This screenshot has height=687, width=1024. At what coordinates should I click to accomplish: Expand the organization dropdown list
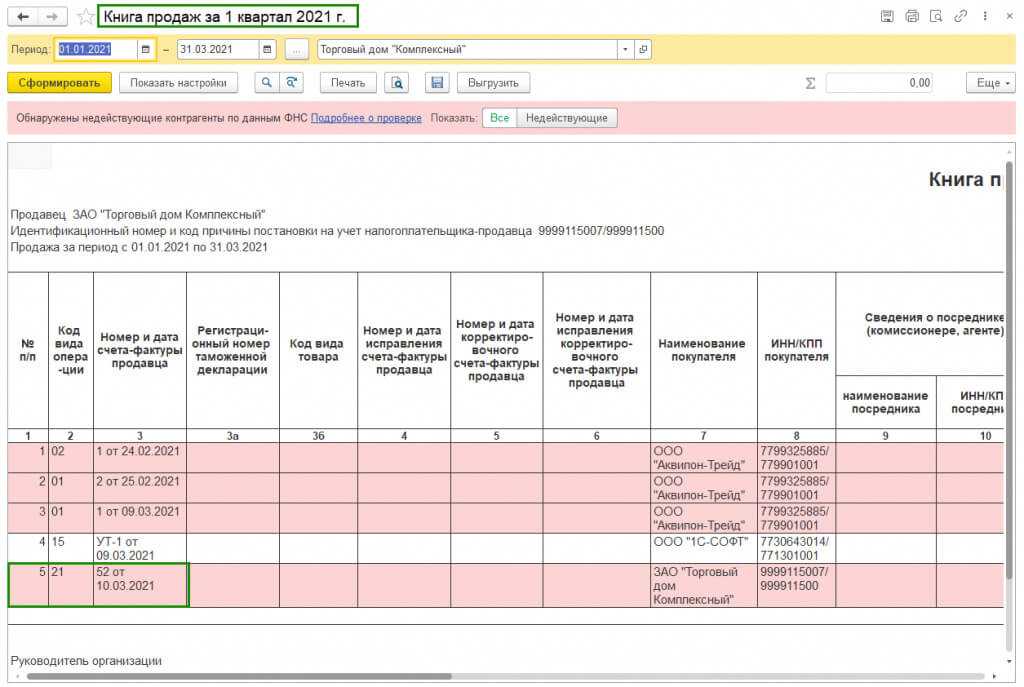[x=626, y=50]
